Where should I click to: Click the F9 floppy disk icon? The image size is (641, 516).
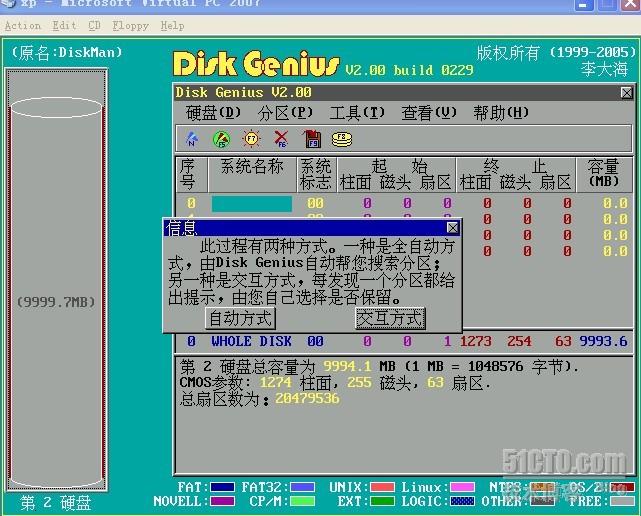[312, 139]
